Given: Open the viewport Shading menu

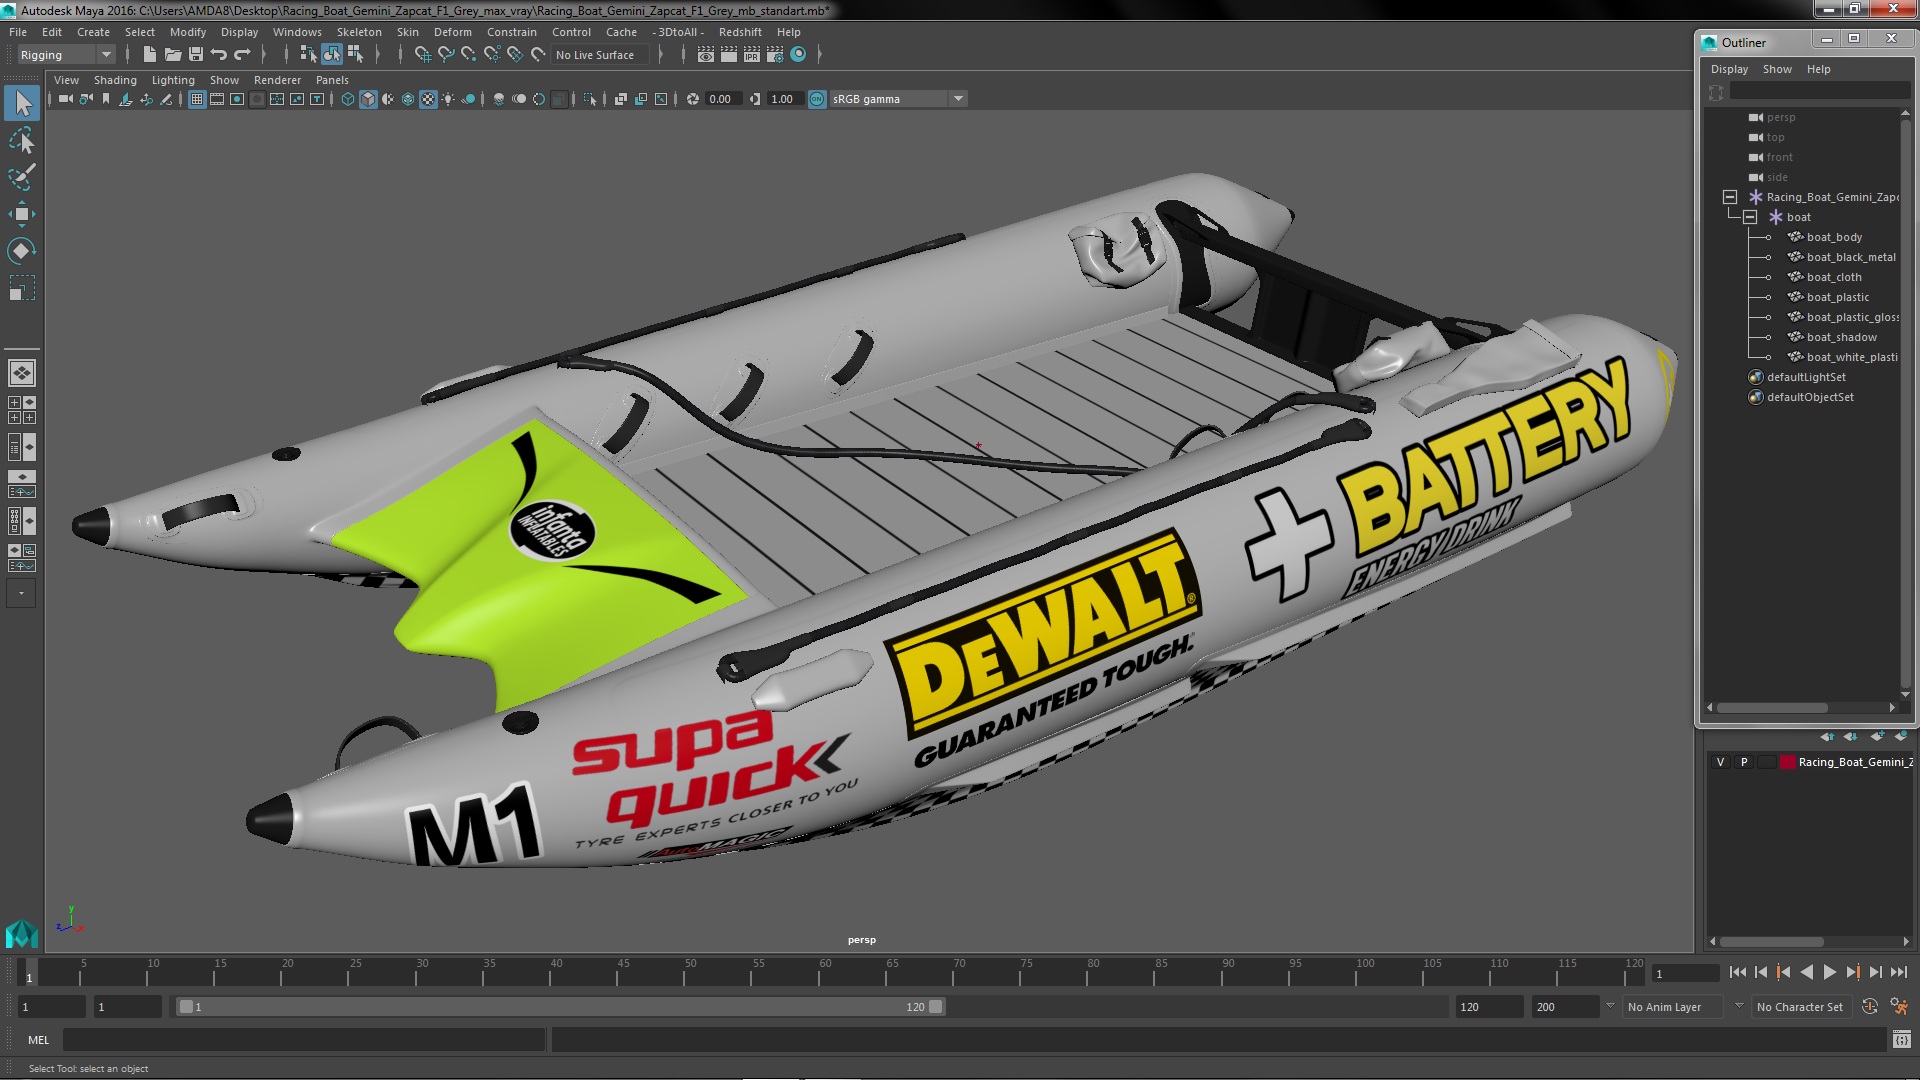Looking at the screenshot, I should click(115, 80).
